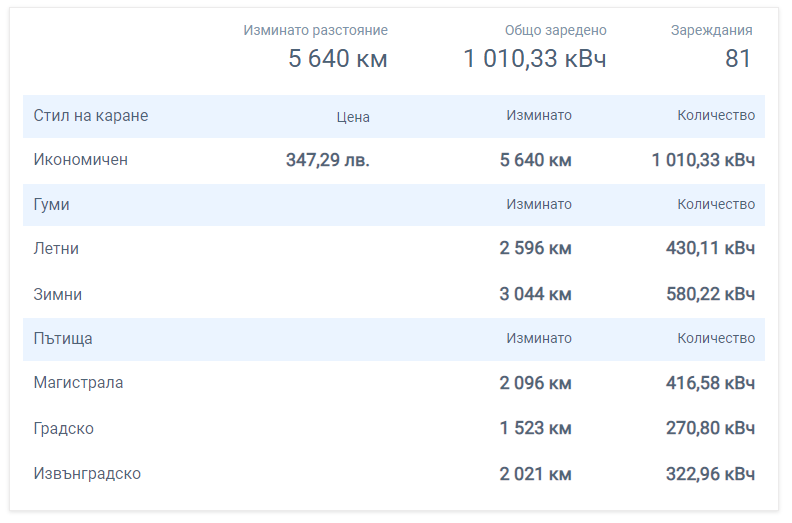This screenshot has width=792, height=523.
Task: Click the 580,22 кВч energy value
Action: [x=710, y=295]
